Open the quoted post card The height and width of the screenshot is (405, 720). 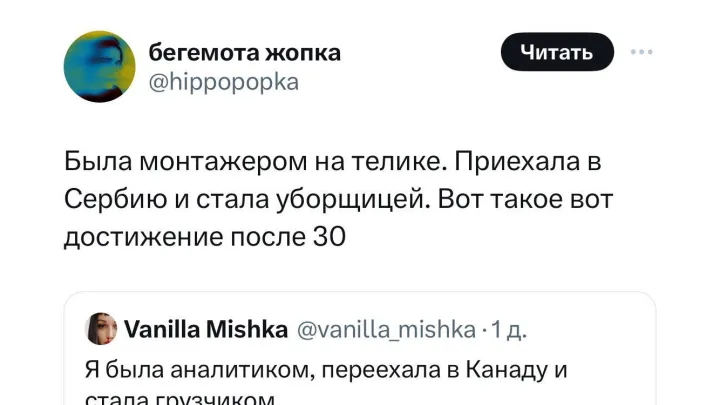(360, 350)
